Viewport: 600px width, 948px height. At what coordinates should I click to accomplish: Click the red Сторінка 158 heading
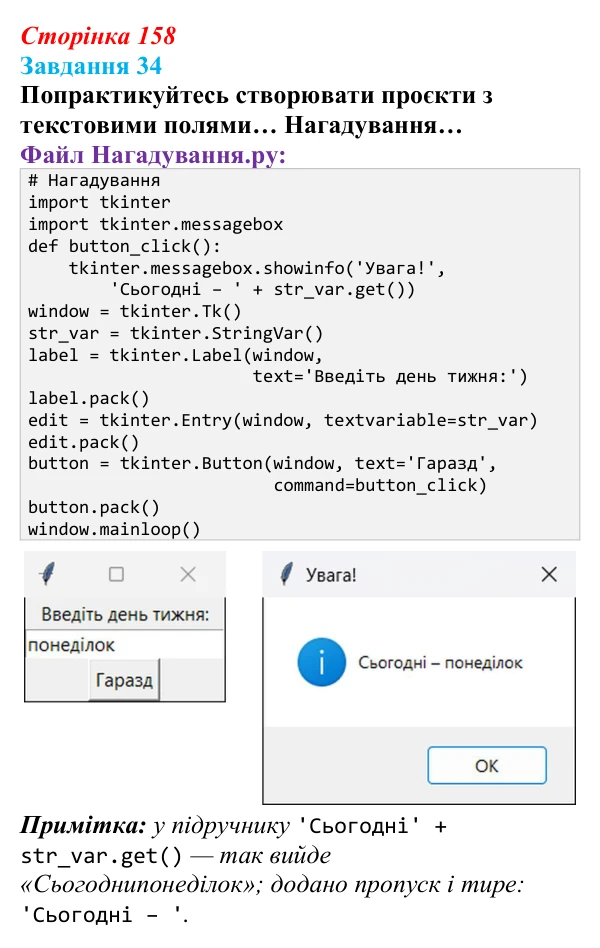98,36
